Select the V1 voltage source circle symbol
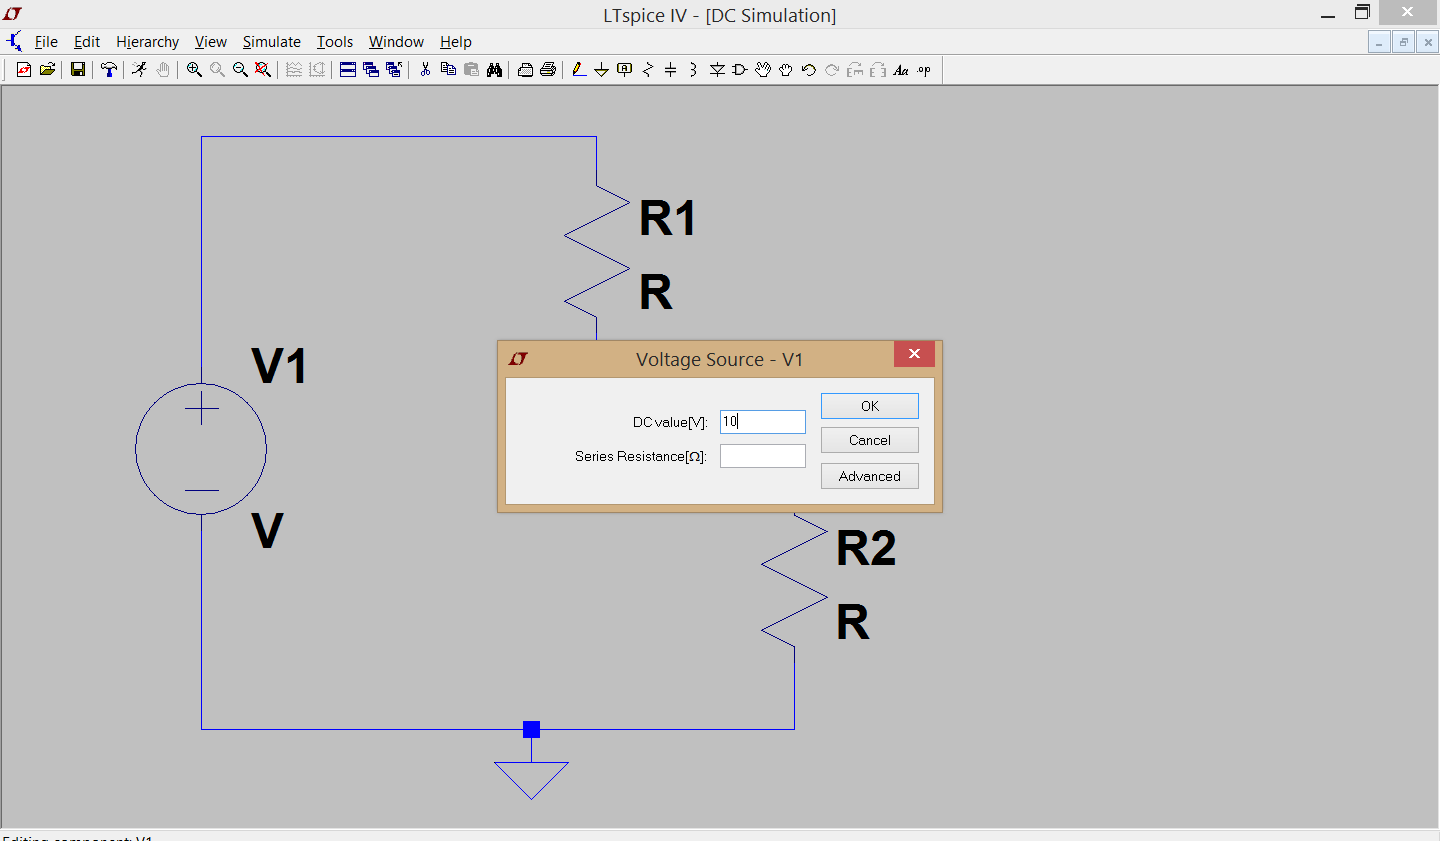Screen dimensions: 1440x841 pyautogui.click(x=201, y=449)
